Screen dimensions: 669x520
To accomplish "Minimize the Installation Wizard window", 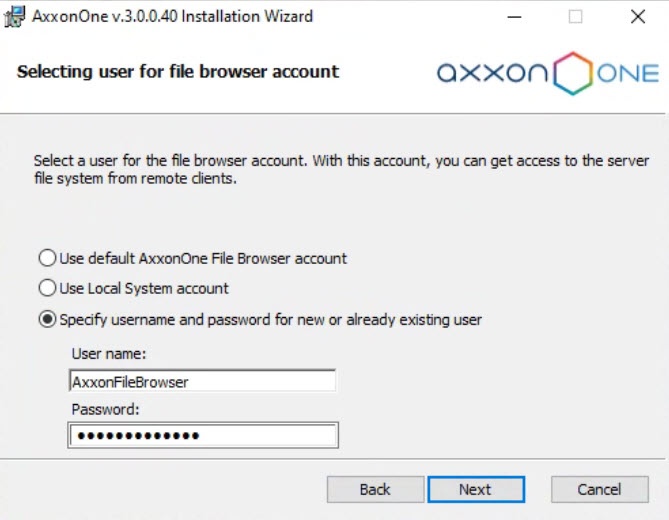I will [514, 17].
